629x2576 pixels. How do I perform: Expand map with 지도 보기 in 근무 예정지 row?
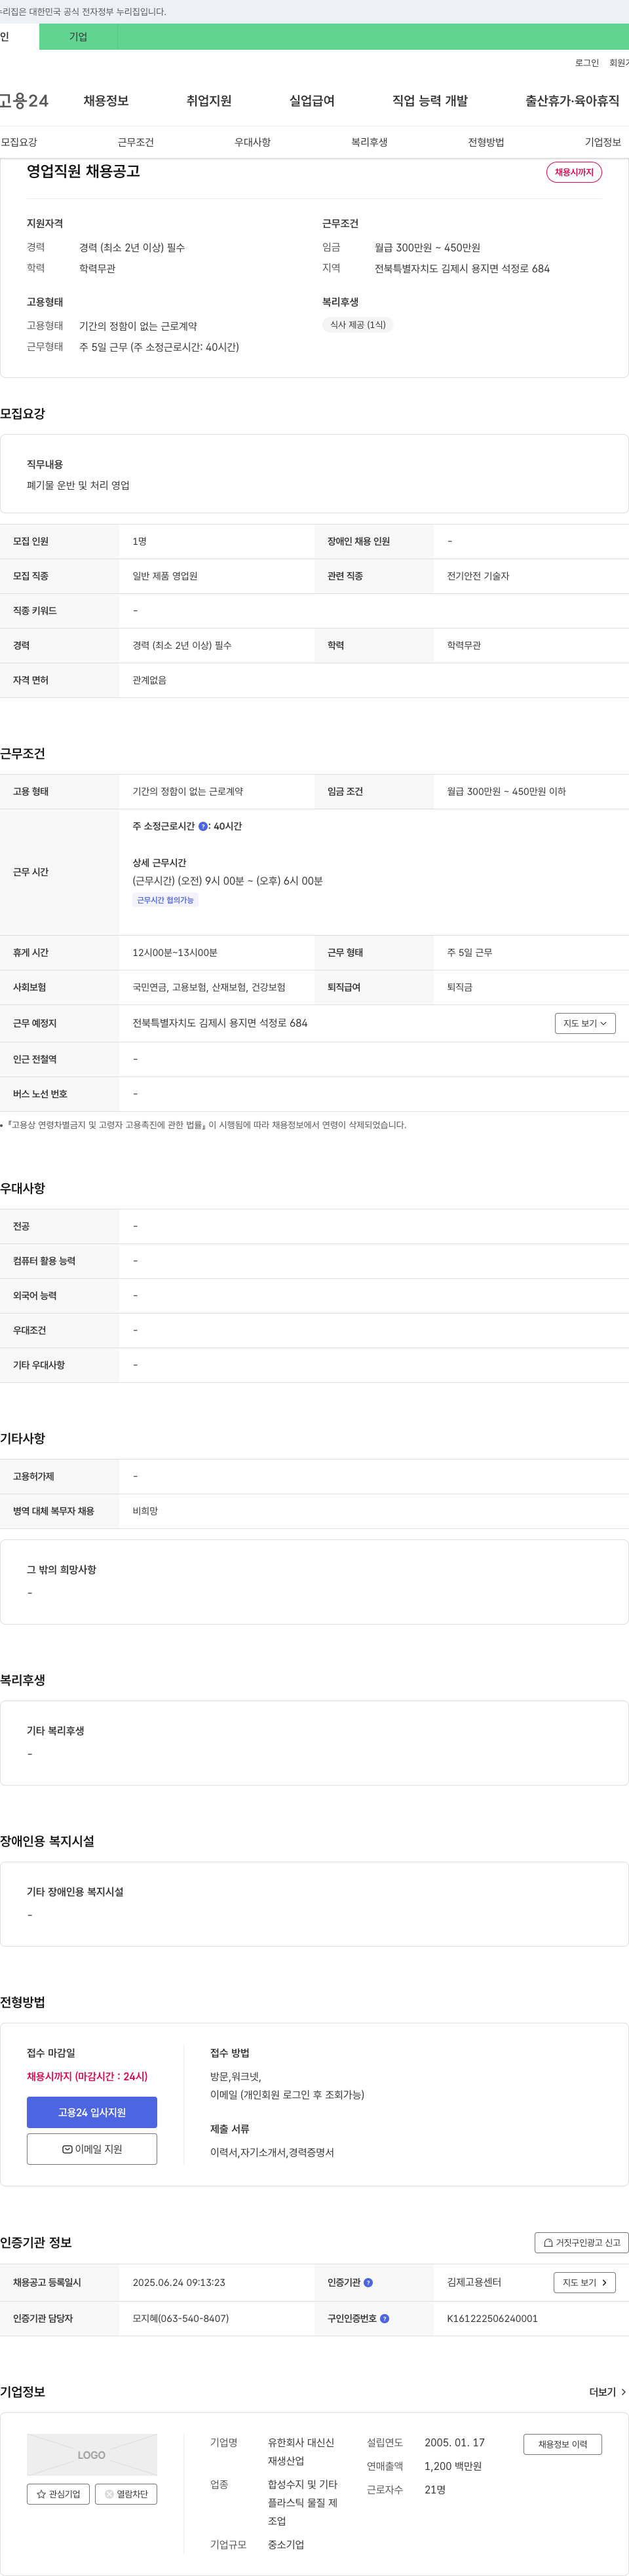(x=585, y=1023)
